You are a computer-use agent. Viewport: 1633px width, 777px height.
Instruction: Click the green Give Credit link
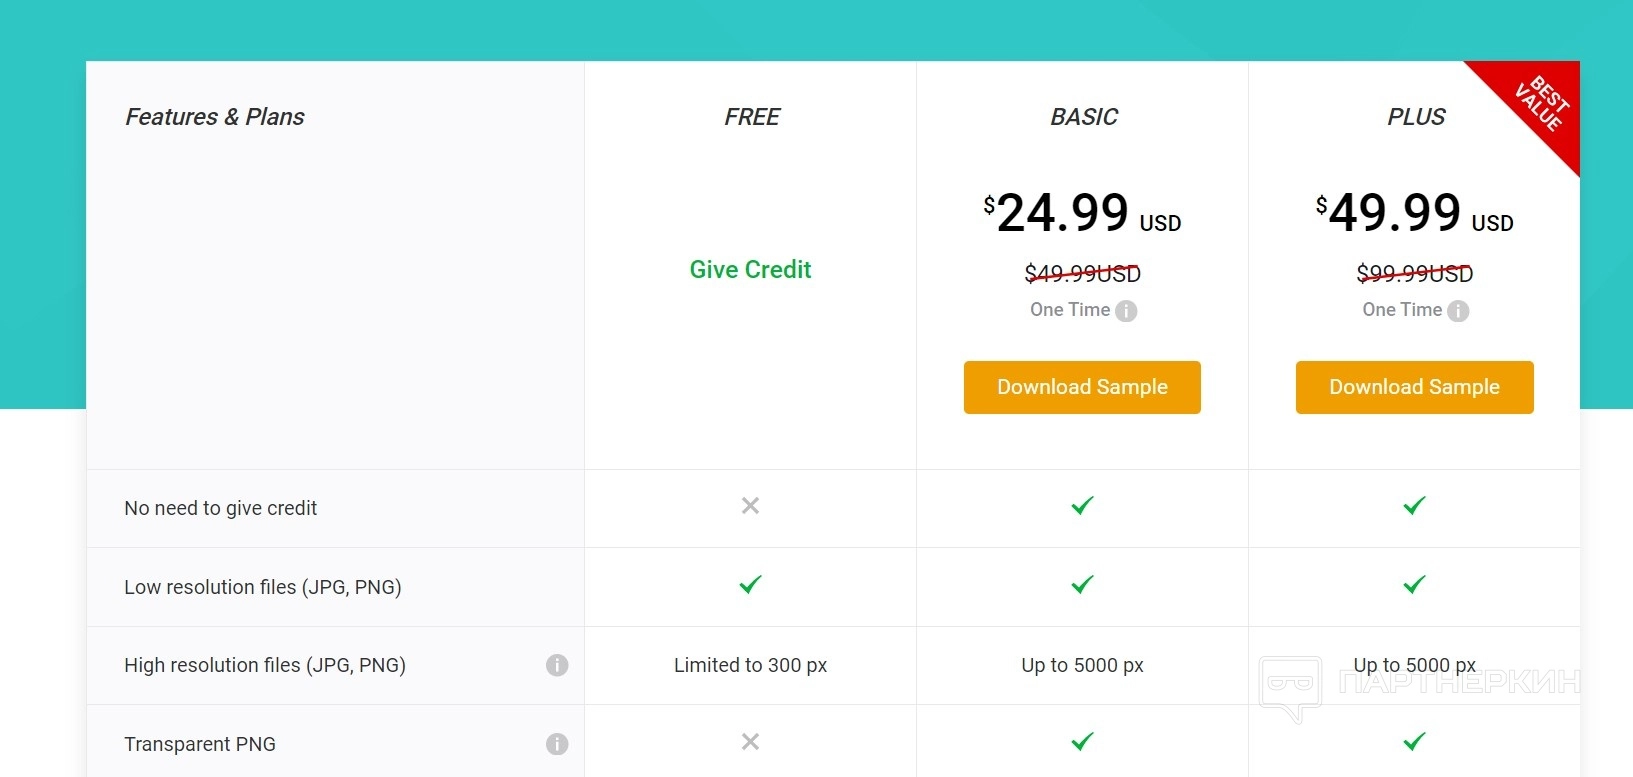point(750,270)
